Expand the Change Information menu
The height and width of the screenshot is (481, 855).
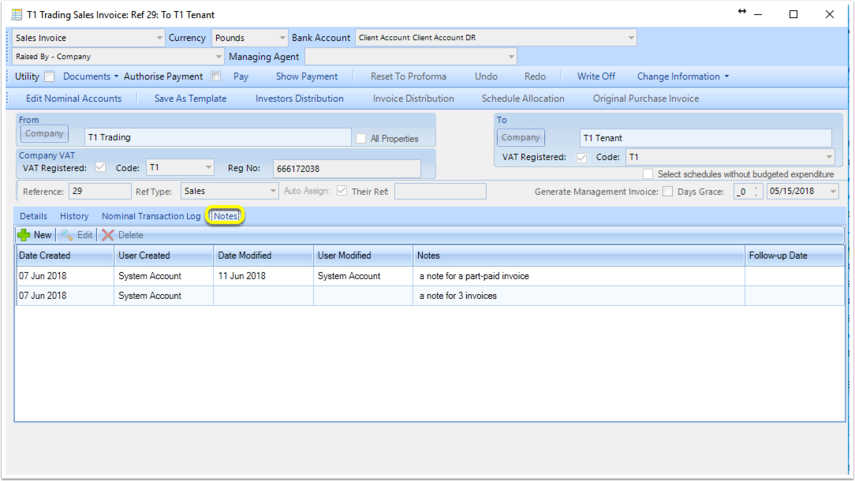pos(683,77)
